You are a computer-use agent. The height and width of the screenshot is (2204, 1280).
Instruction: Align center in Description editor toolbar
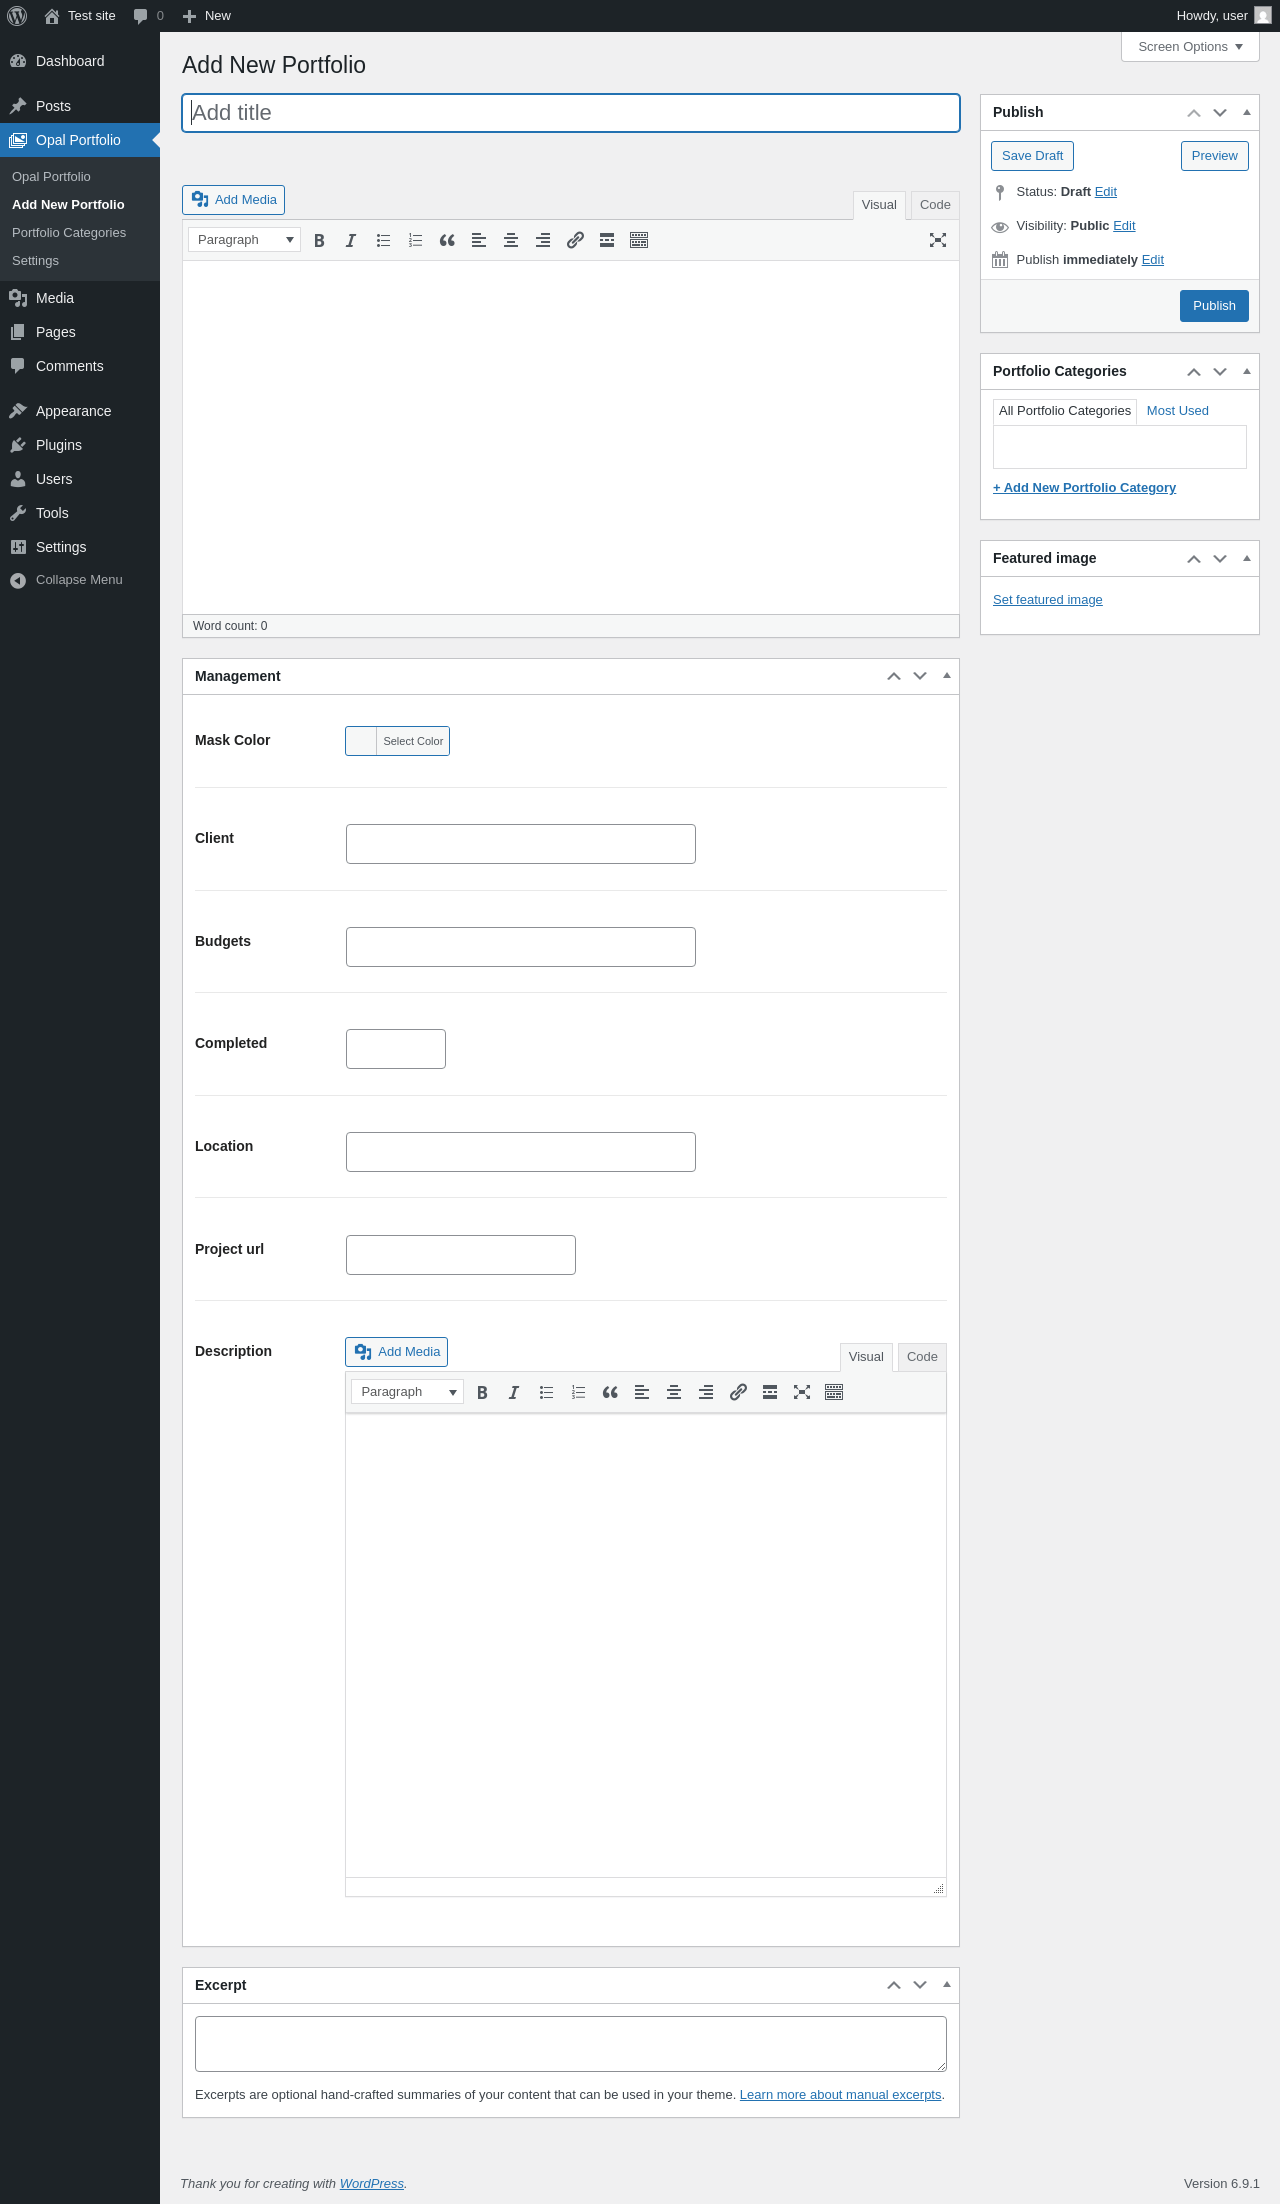pos(674,1393)
